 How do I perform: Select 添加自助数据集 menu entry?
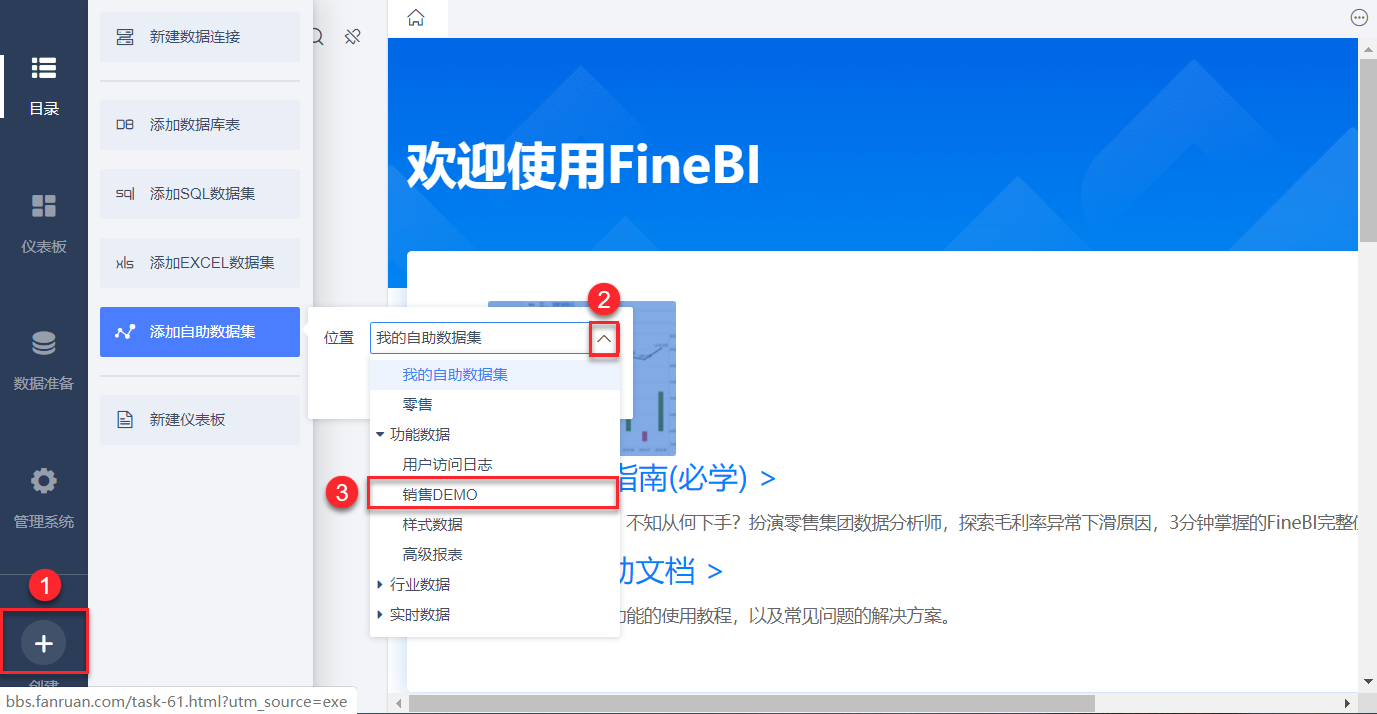[x=200, y=332]
